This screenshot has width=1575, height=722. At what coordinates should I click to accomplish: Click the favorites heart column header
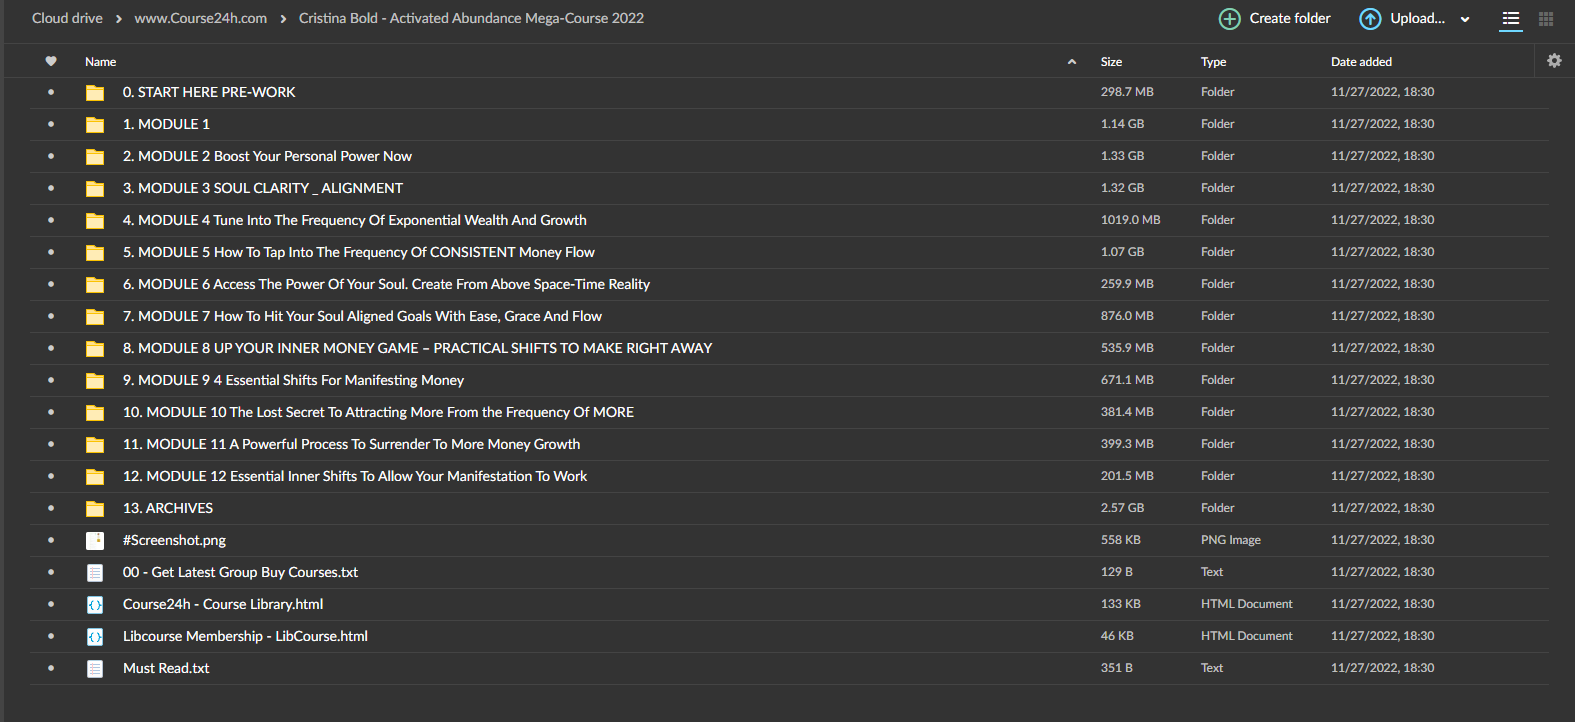click(x=51, y=61)
